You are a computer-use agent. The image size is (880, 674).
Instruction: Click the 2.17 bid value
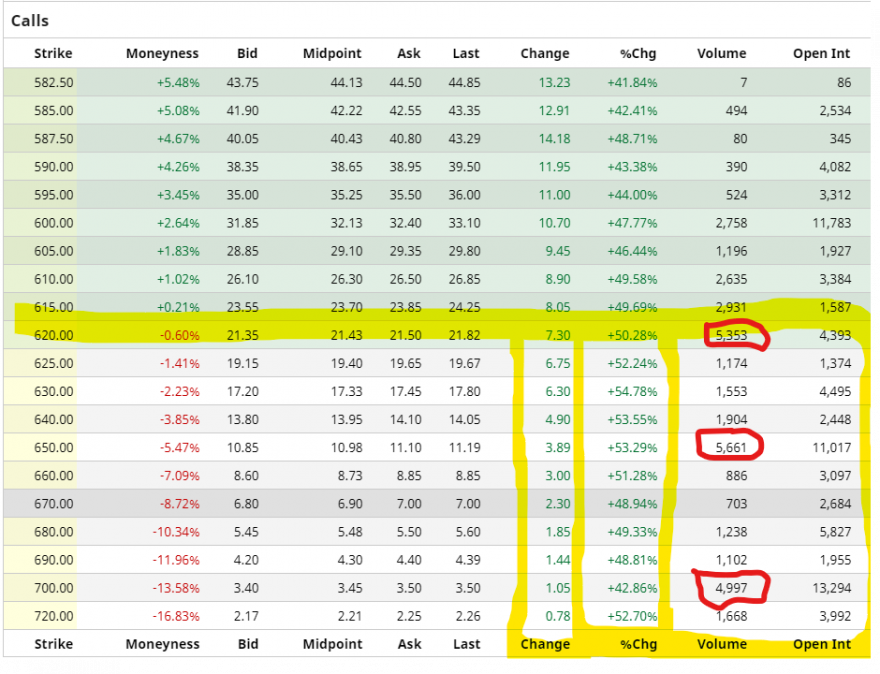click(x=246, y=616)
